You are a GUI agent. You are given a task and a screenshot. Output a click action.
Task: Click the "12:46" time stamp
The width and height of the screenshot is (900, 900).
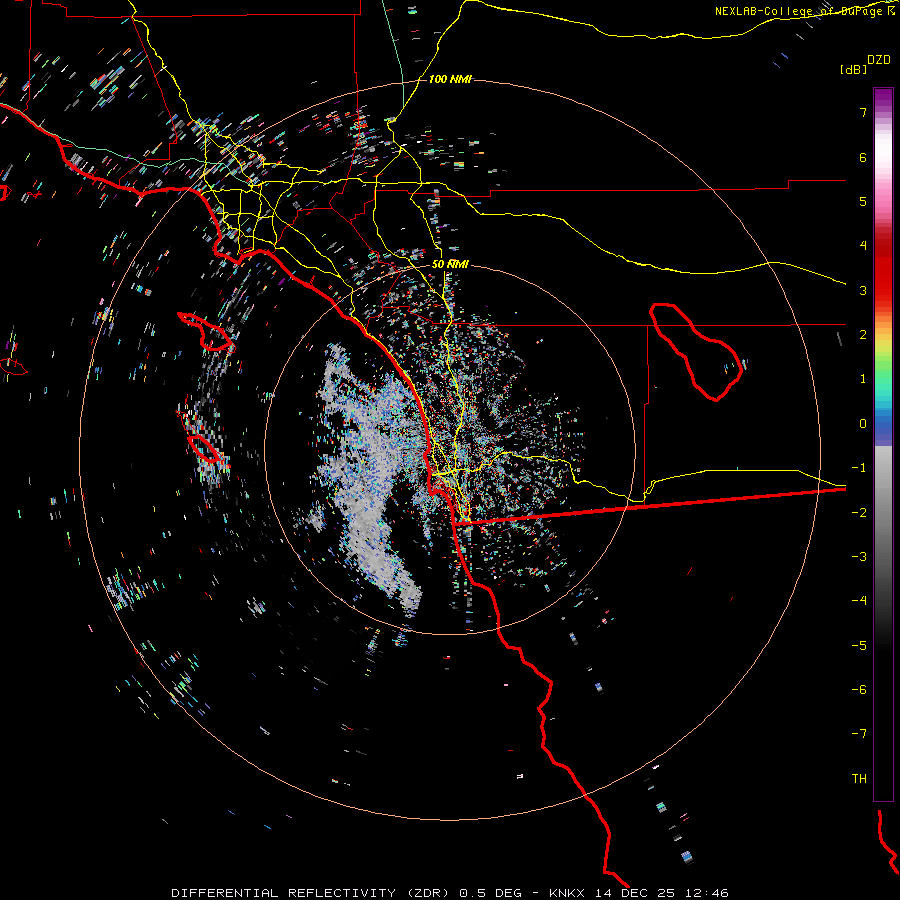705,893
